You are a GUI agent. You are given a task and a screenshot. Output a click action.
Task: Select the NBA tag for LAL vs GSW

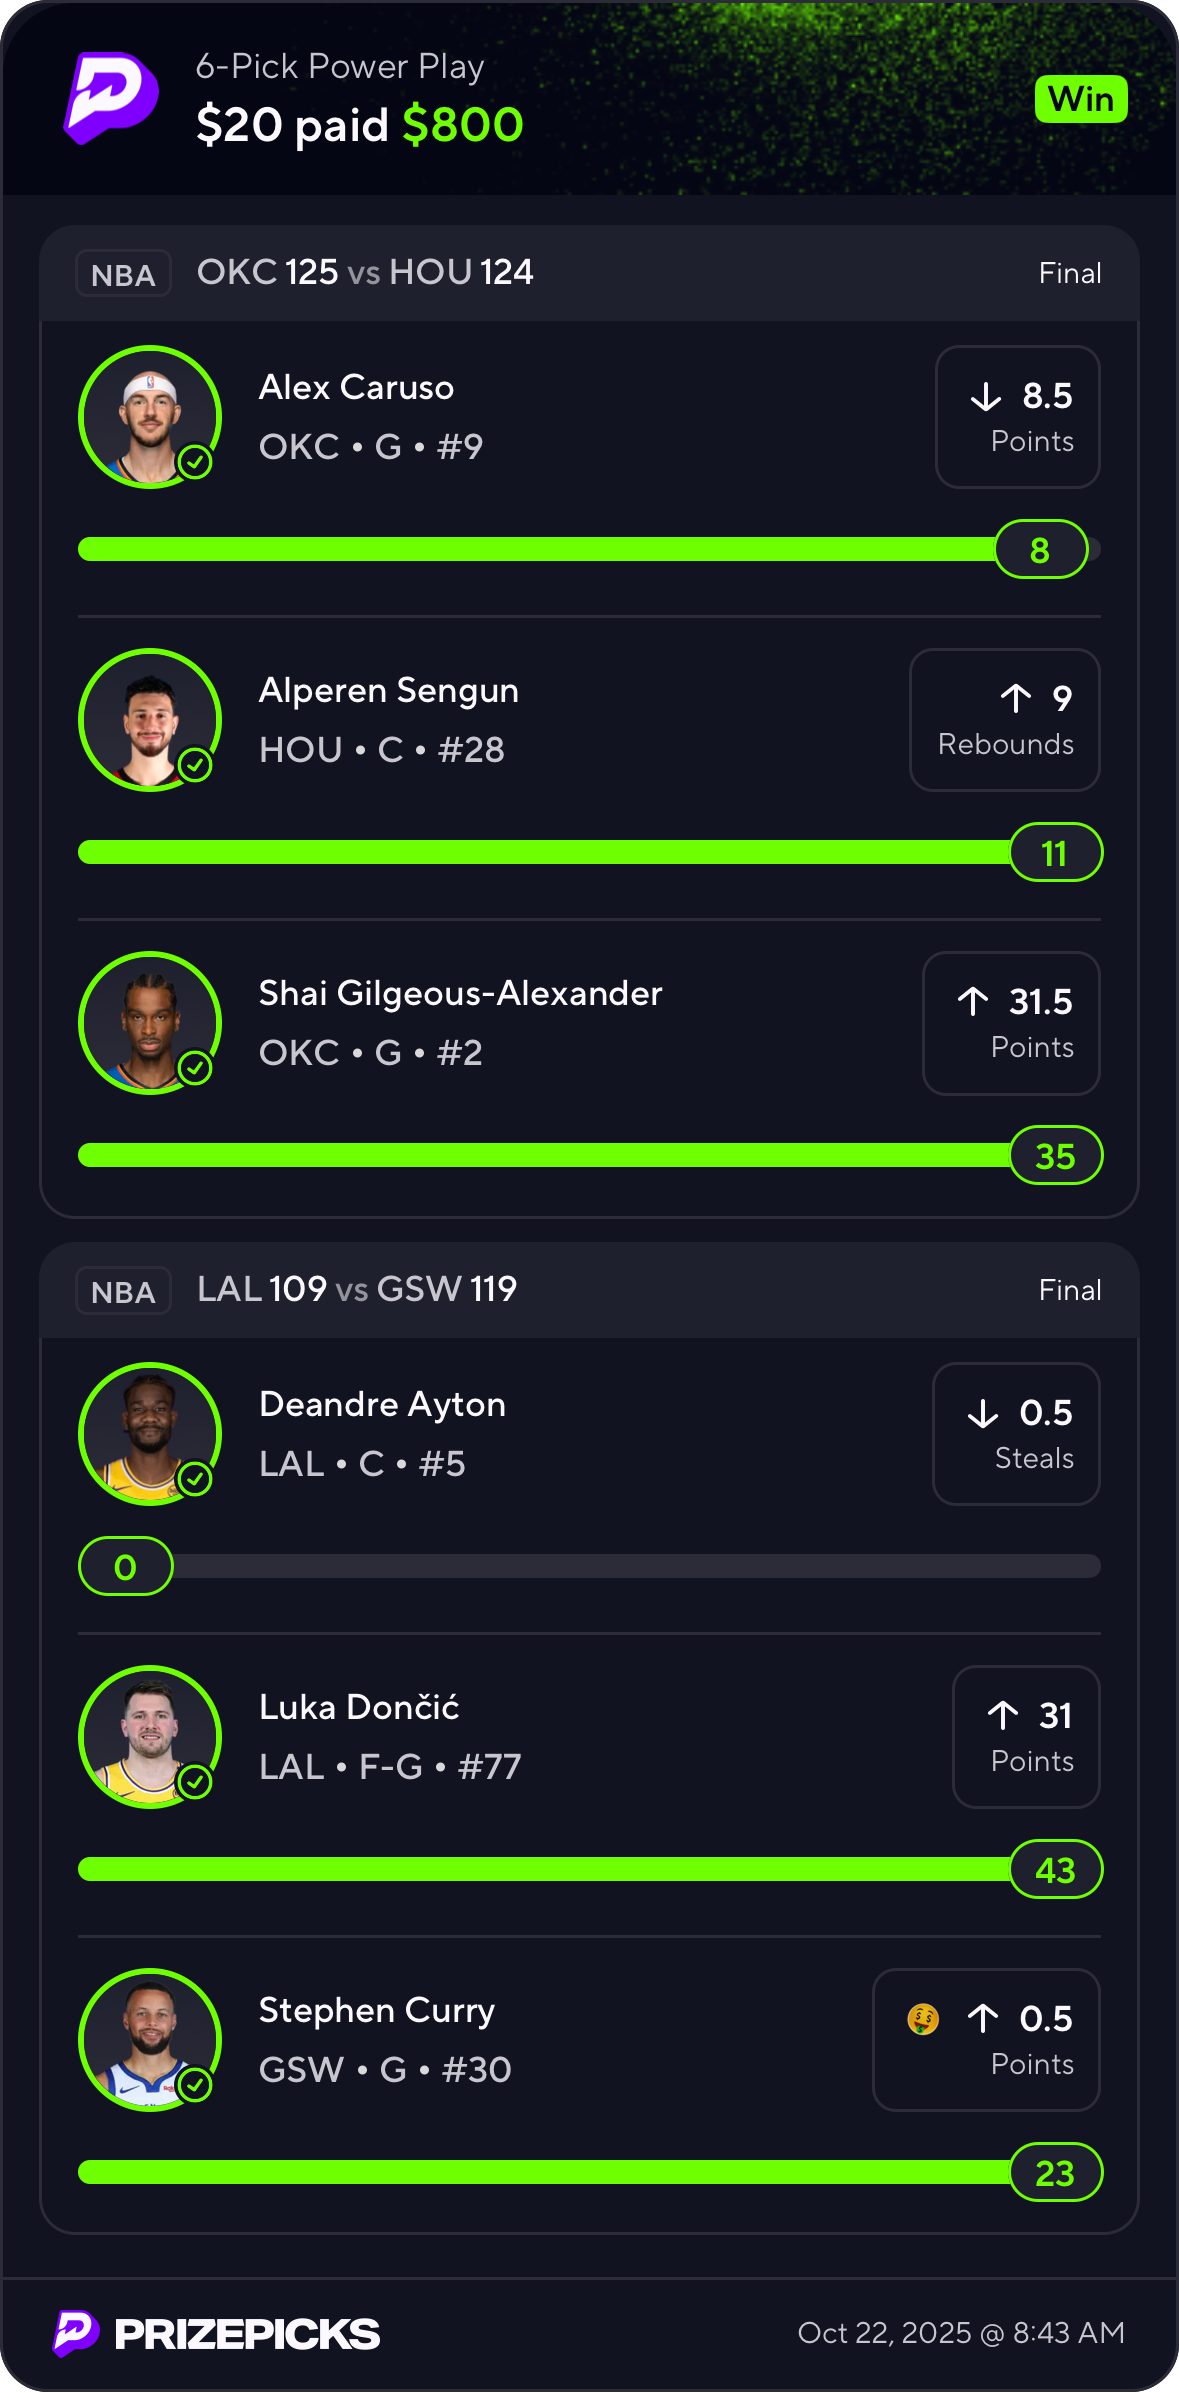tap(123, 1291)
